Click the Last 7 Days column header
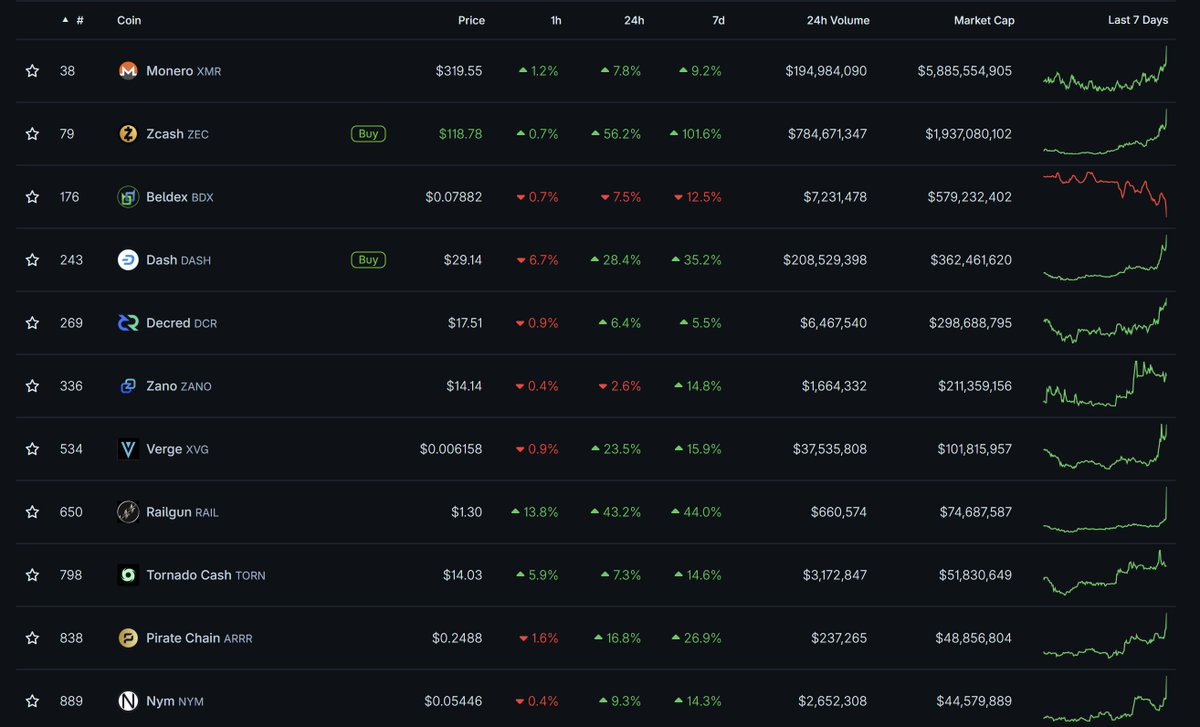Viewport: 1200px width, 727px height. pyautogui.click(x=1138, y=20)
